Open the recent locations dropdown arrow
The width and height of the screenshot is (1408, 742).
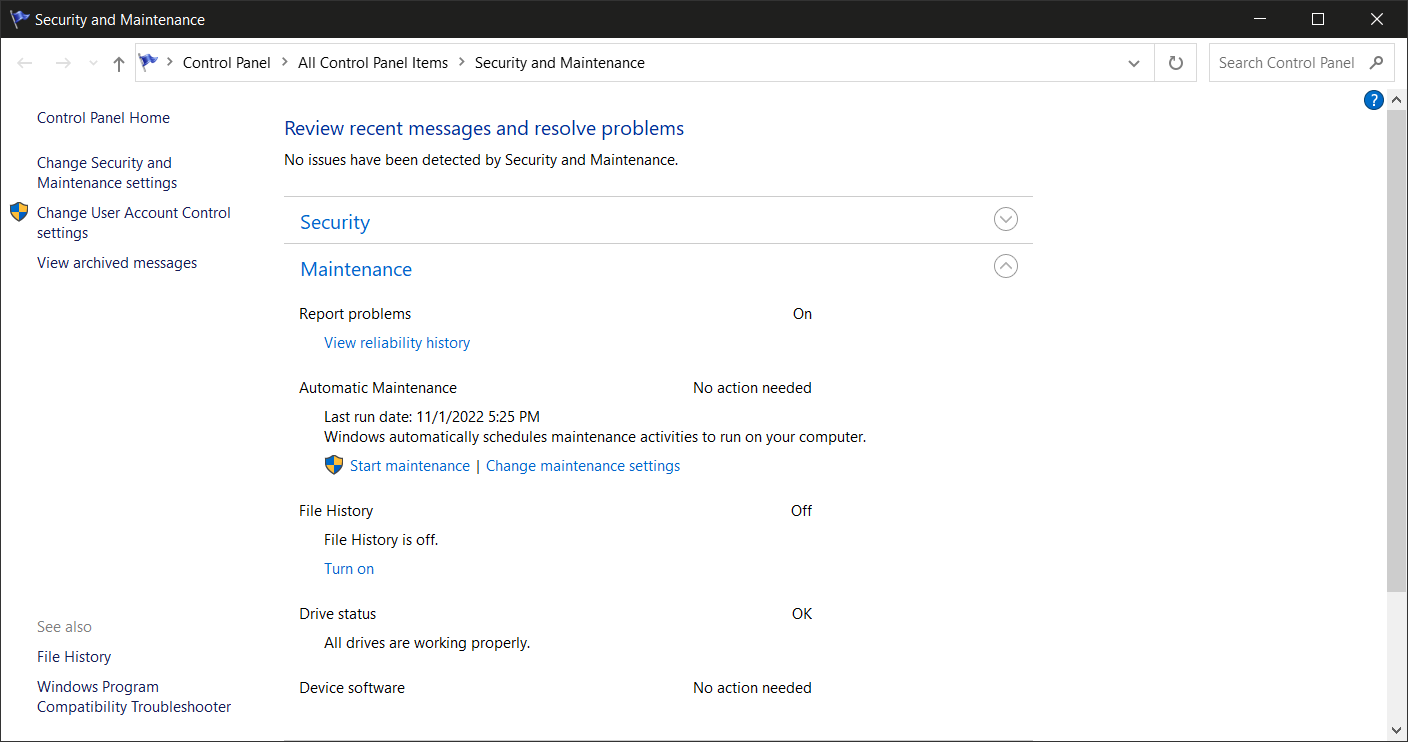93,63
